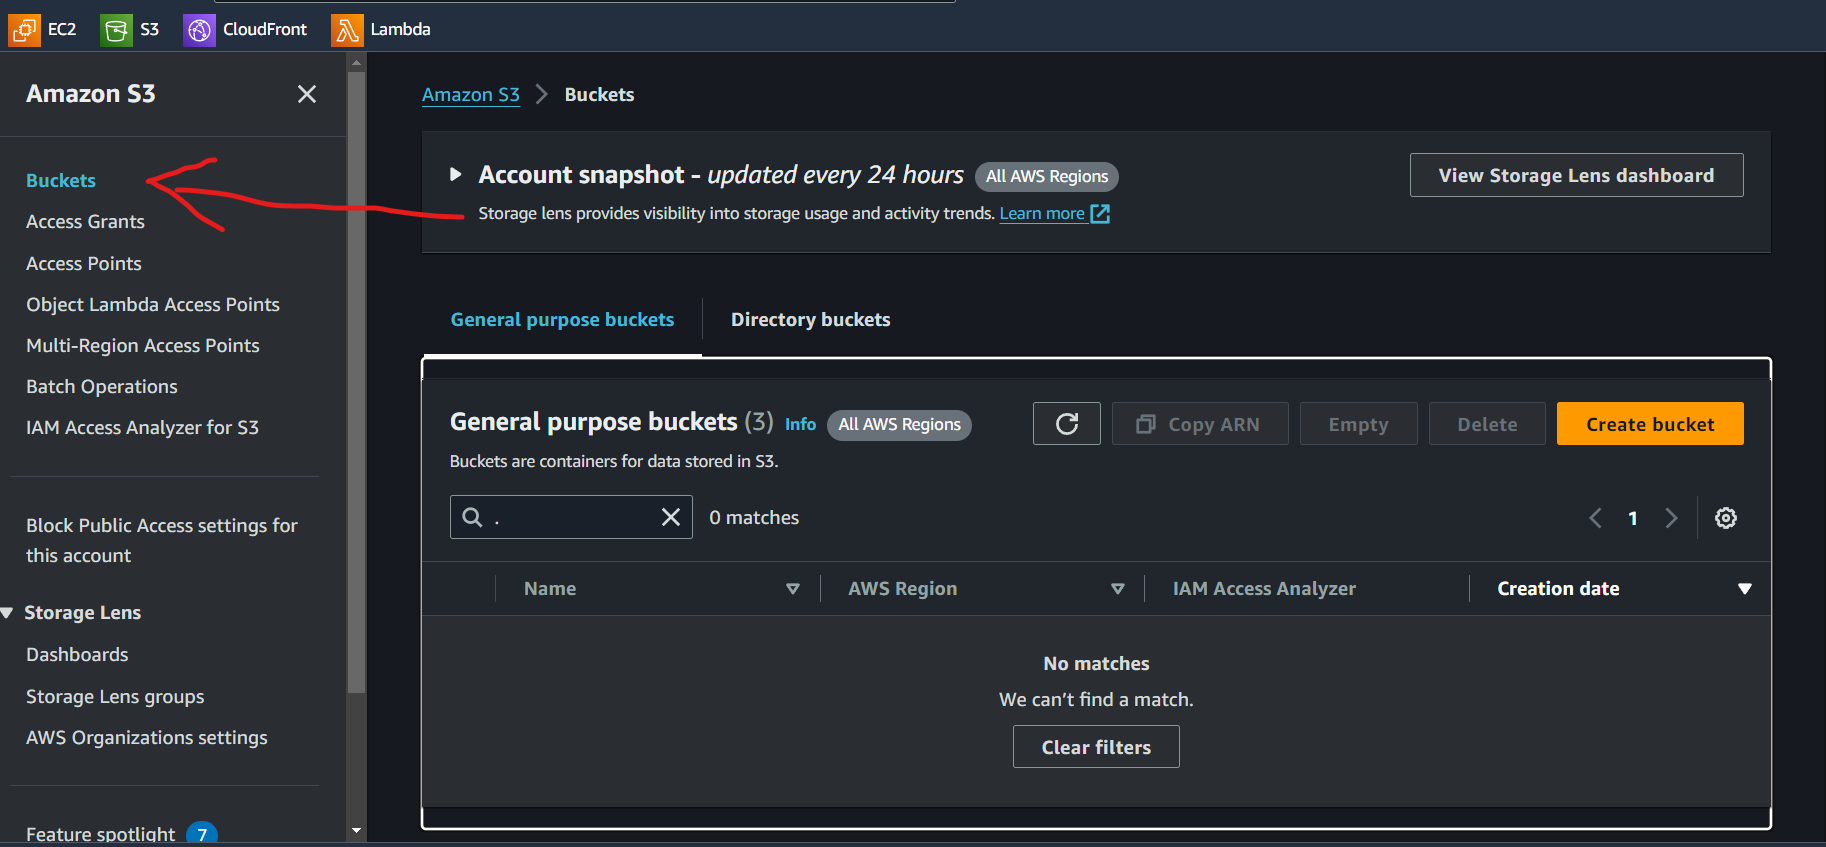Click the All AWS Regions badge beside Info
Screen dimensions: 1826x847
899,425
